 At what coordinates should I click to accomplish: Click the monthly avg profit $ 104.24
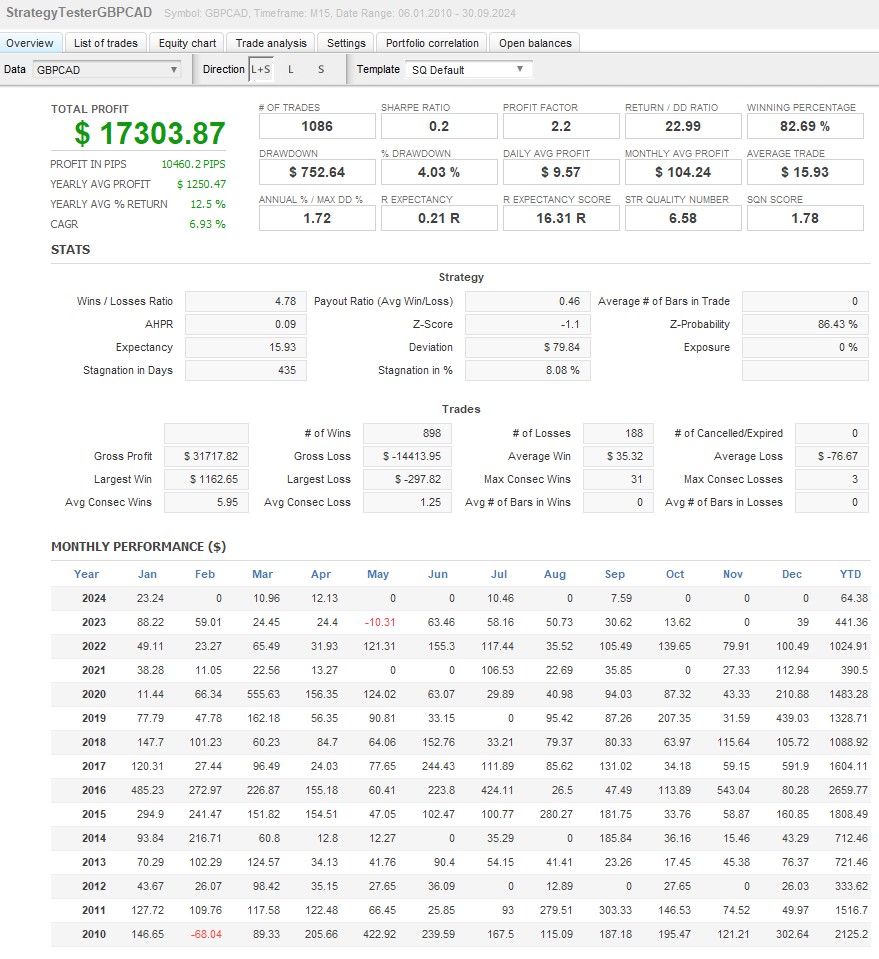(x=683, y=172)
